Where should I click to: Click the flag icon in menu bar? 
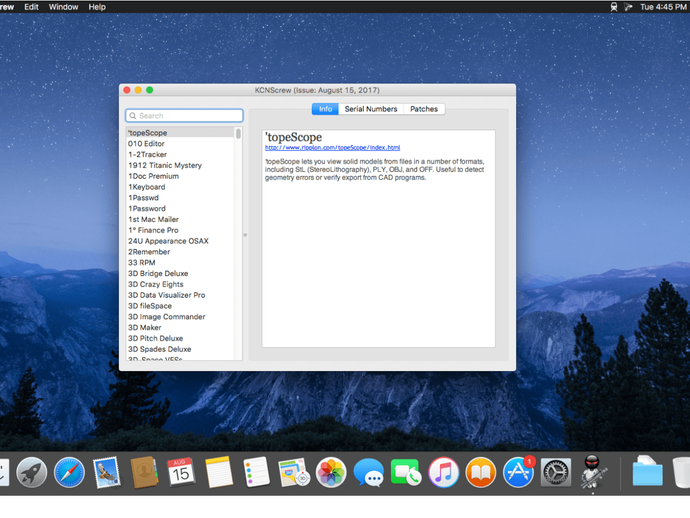pyautogui.click(x=628, y=7)
